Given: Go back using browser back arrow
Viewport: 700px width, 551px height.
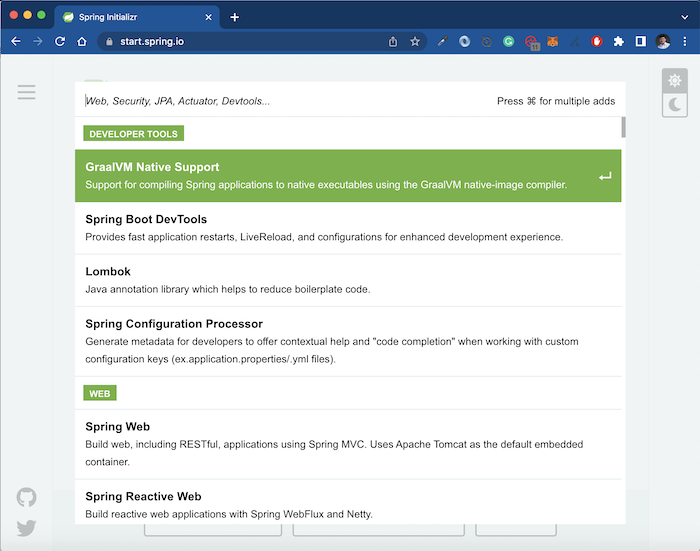Looking at the screenshot, I should click(16, 42).
